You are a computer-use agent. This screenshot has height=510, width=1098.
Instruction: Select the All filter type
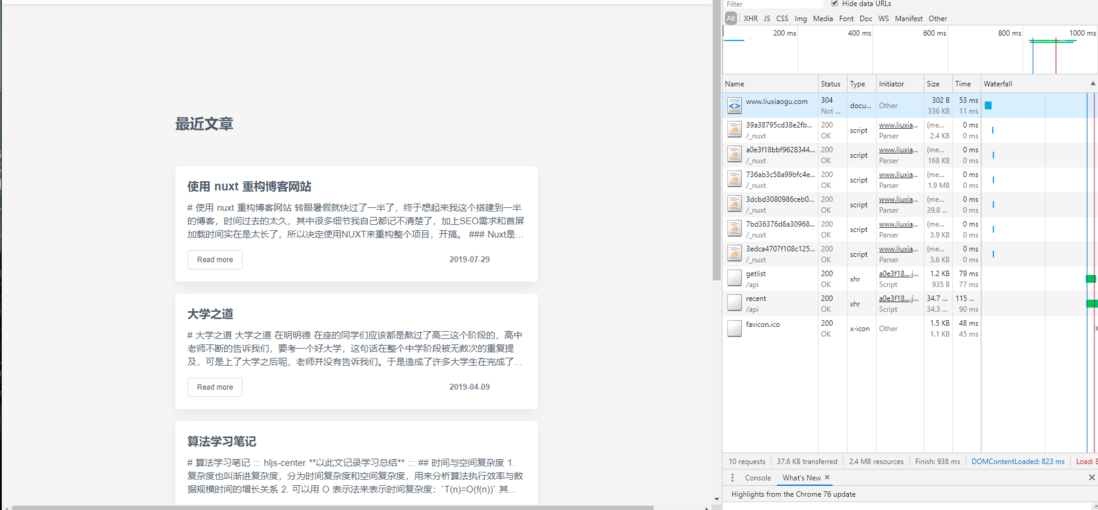(731, 18)
